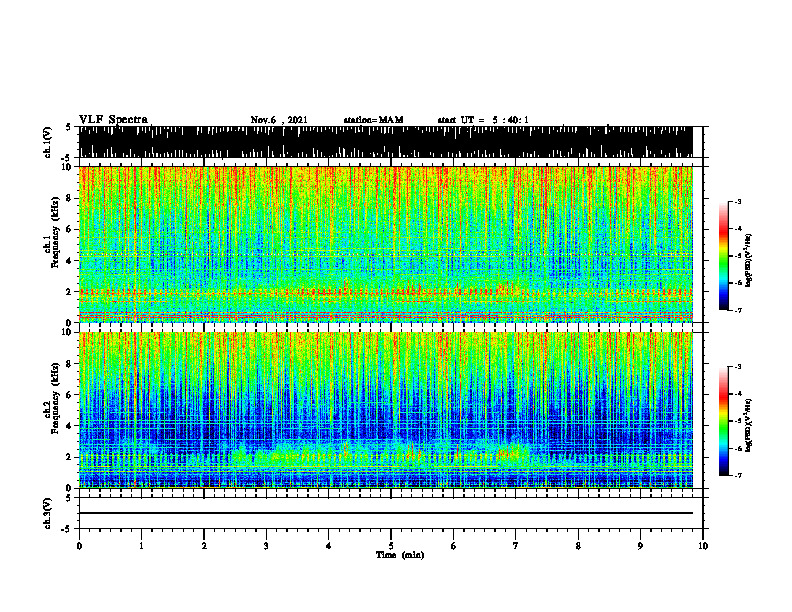Select the date text 'Nov.6 , 2021'
This screenshot has width=792, height=612.
point(279,120)
